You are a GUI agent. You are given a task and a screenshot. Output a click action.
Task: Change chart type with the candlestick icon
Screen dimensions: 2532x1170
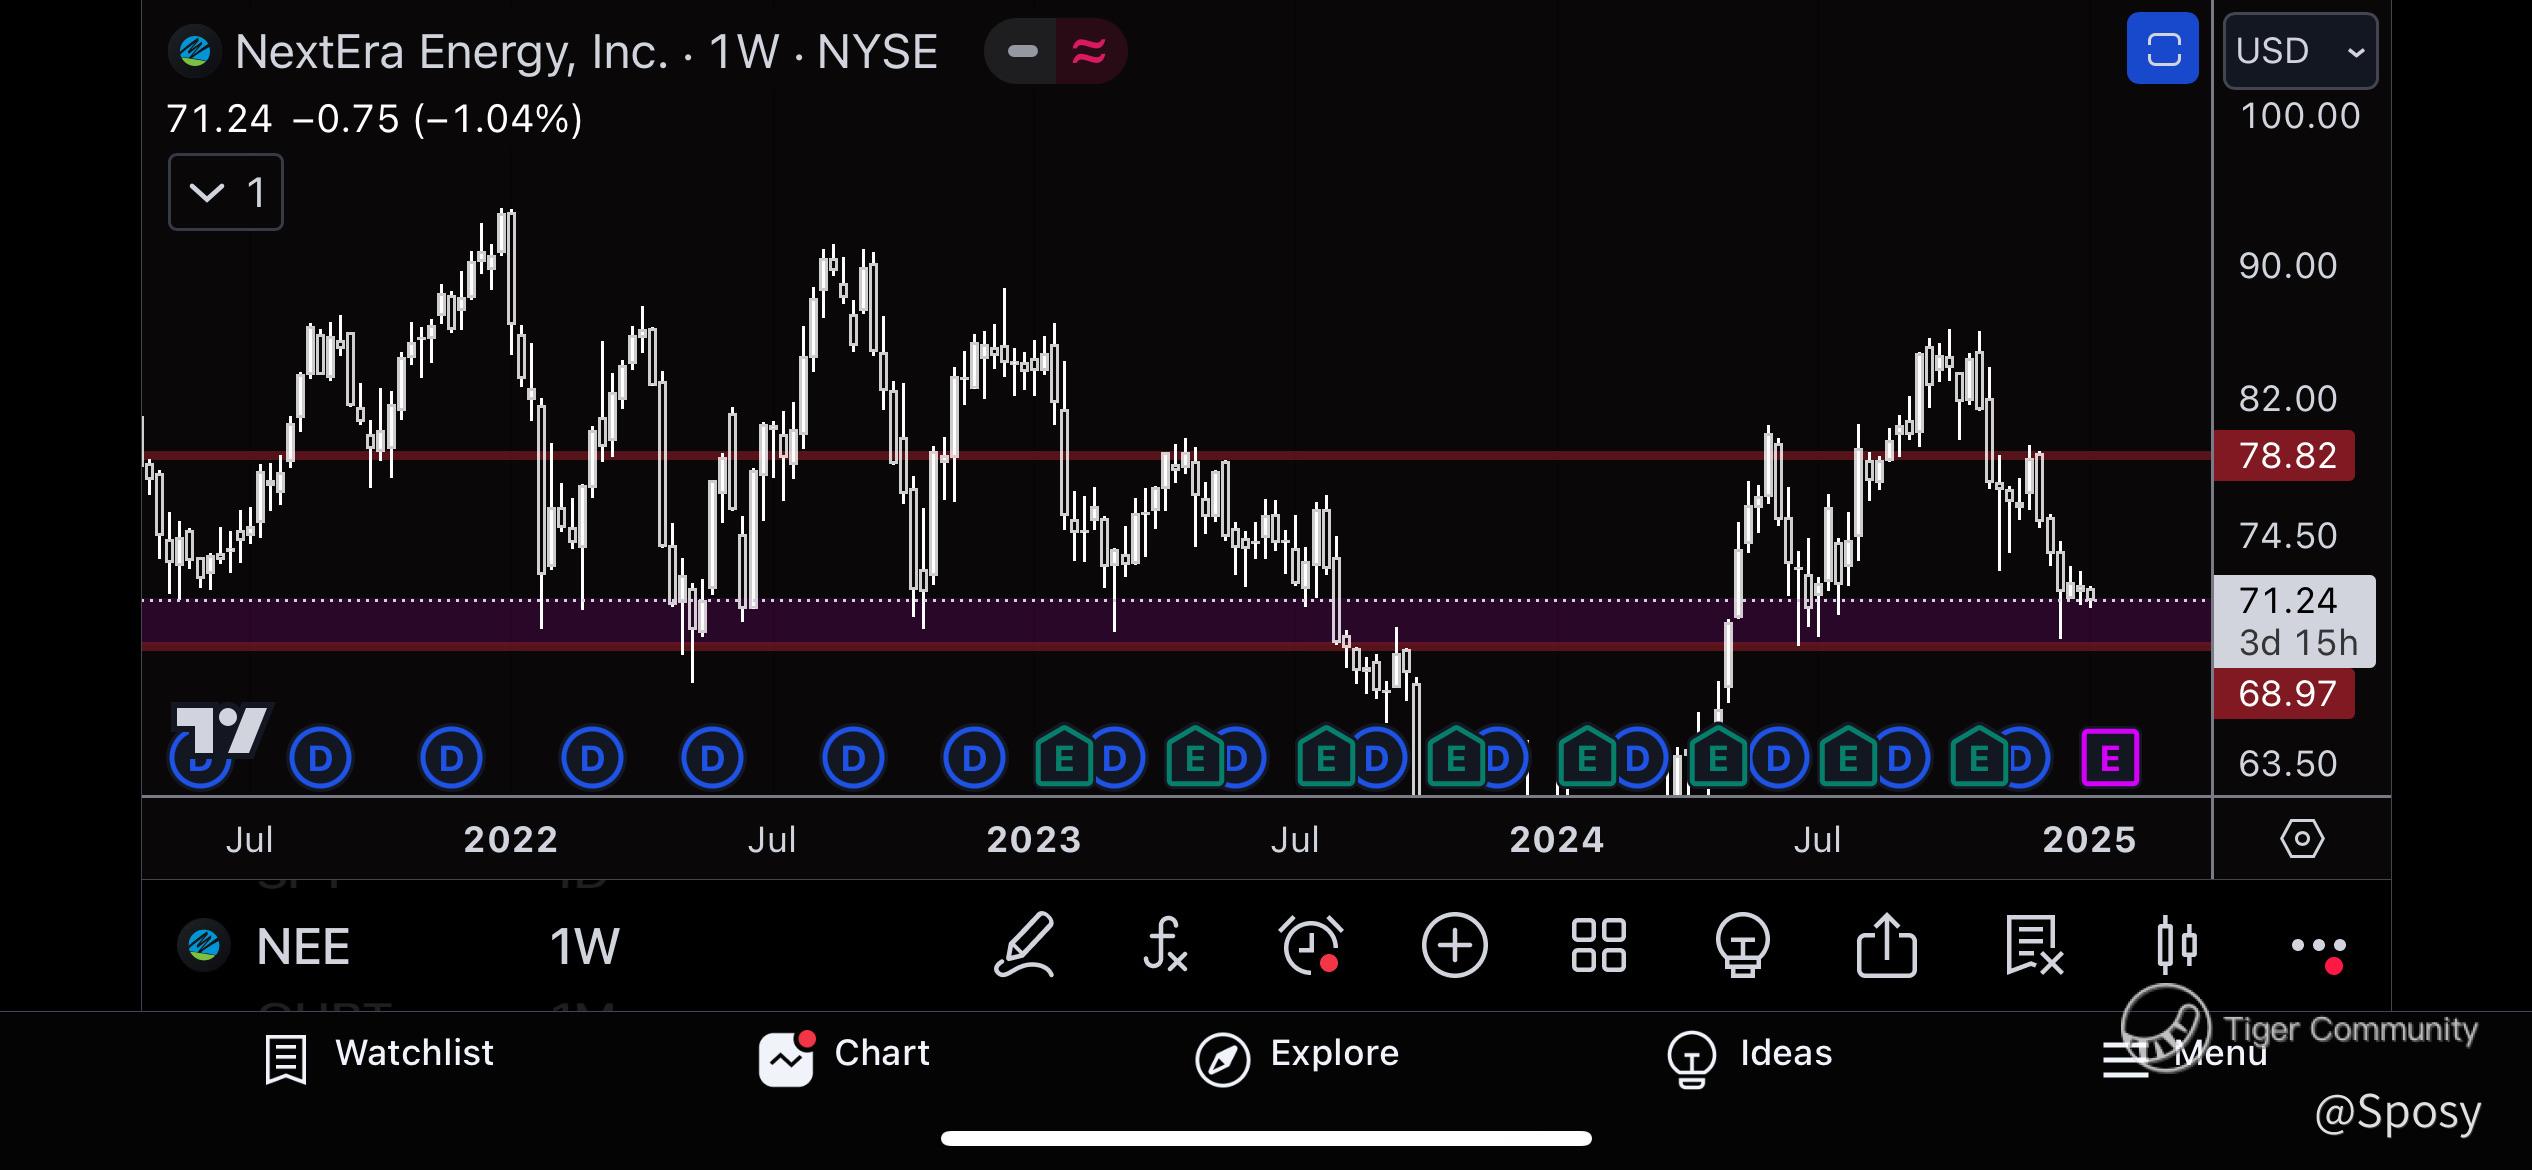coord(2177,945)
